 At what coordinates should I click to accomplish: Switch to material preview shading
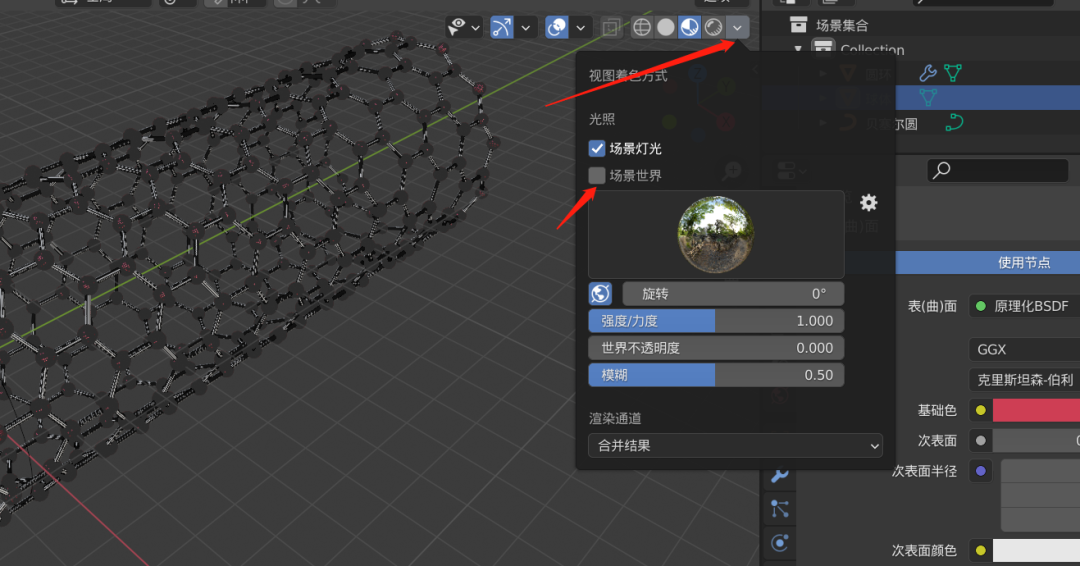coord(689,27)
